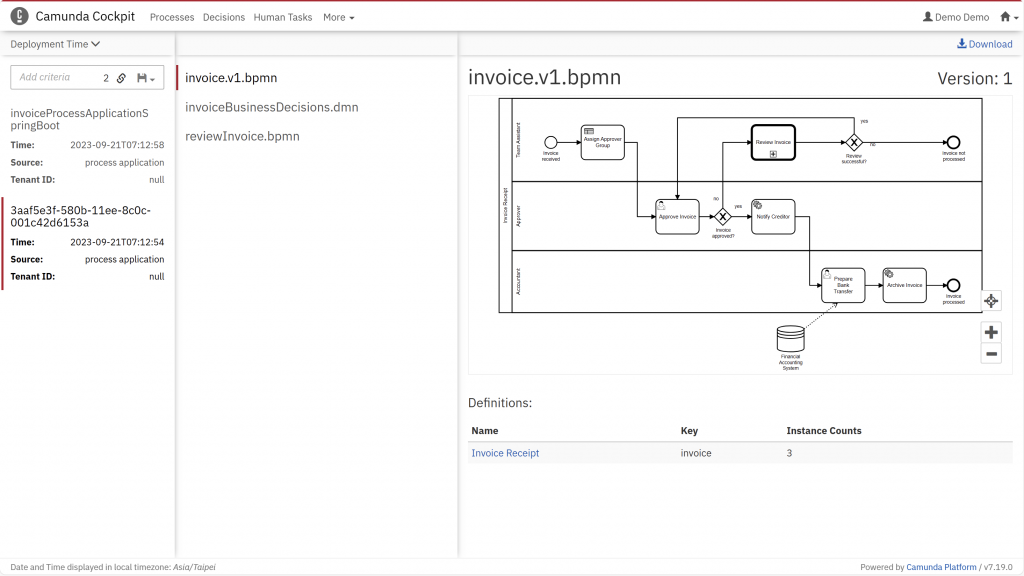1024x576 pixels.
Task: Go to the Processes page
Action: (172, 18)
